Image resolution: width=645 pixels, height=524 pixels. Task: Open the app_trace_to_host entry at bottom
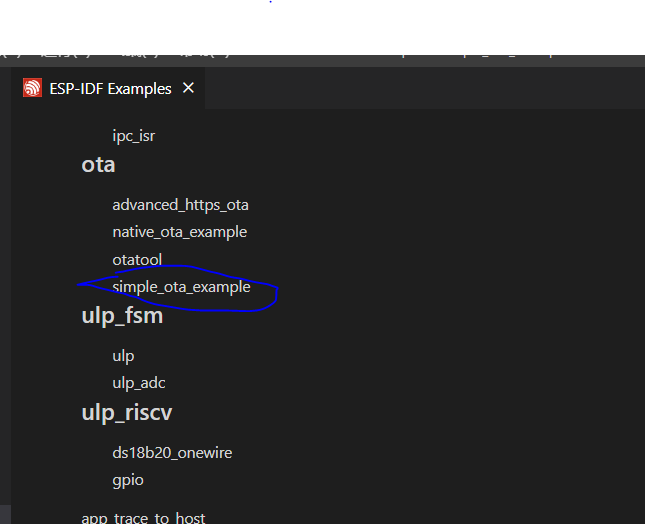point(143,518)
